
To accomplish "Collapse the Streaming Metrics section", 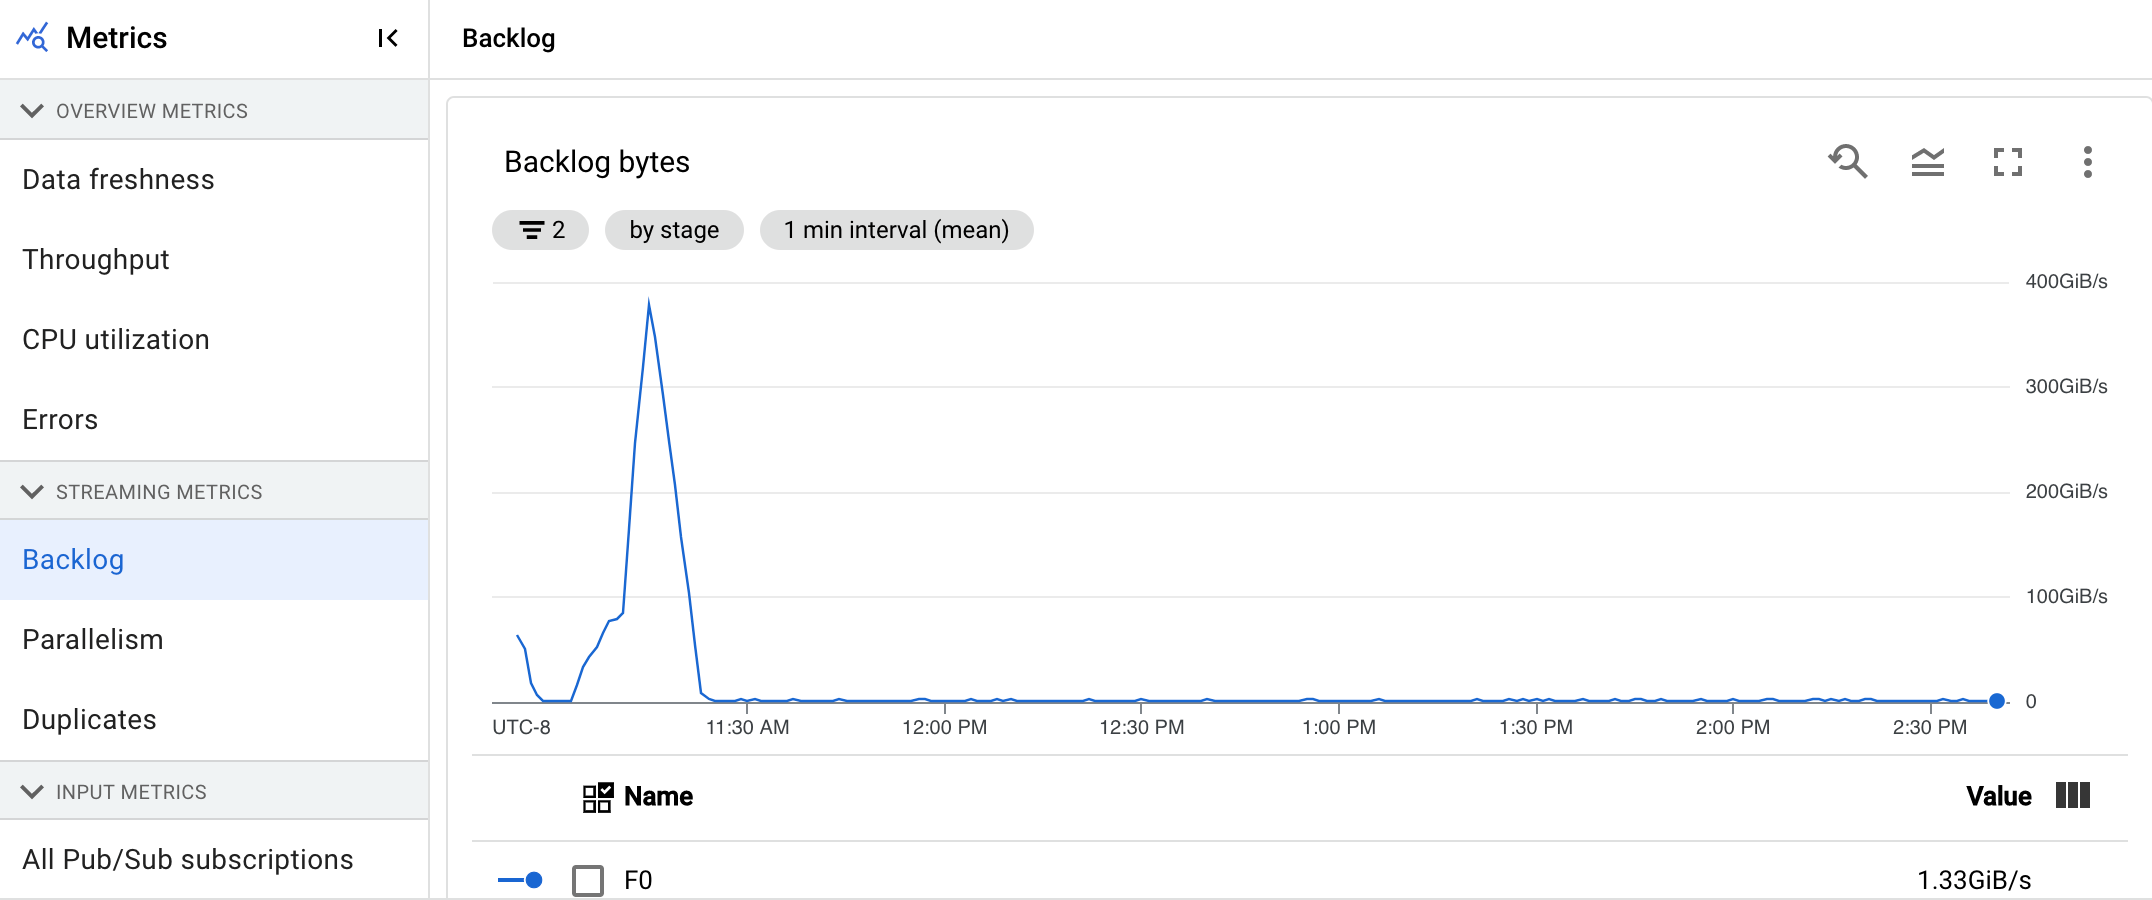I will 31,491.
